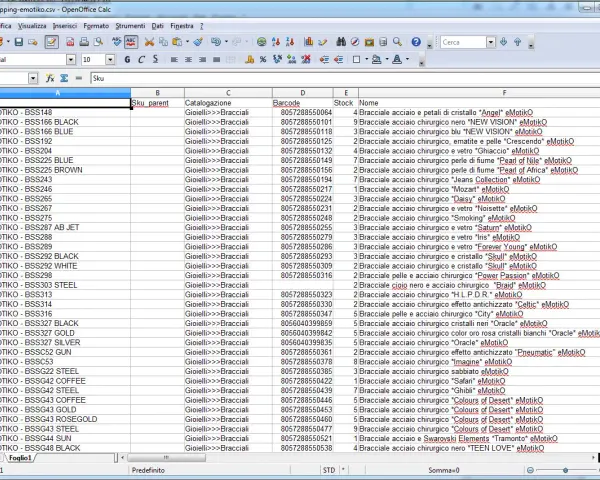Click the Zoom magnifier icon
Screen dimensions: 600x480
coord(397,42)
